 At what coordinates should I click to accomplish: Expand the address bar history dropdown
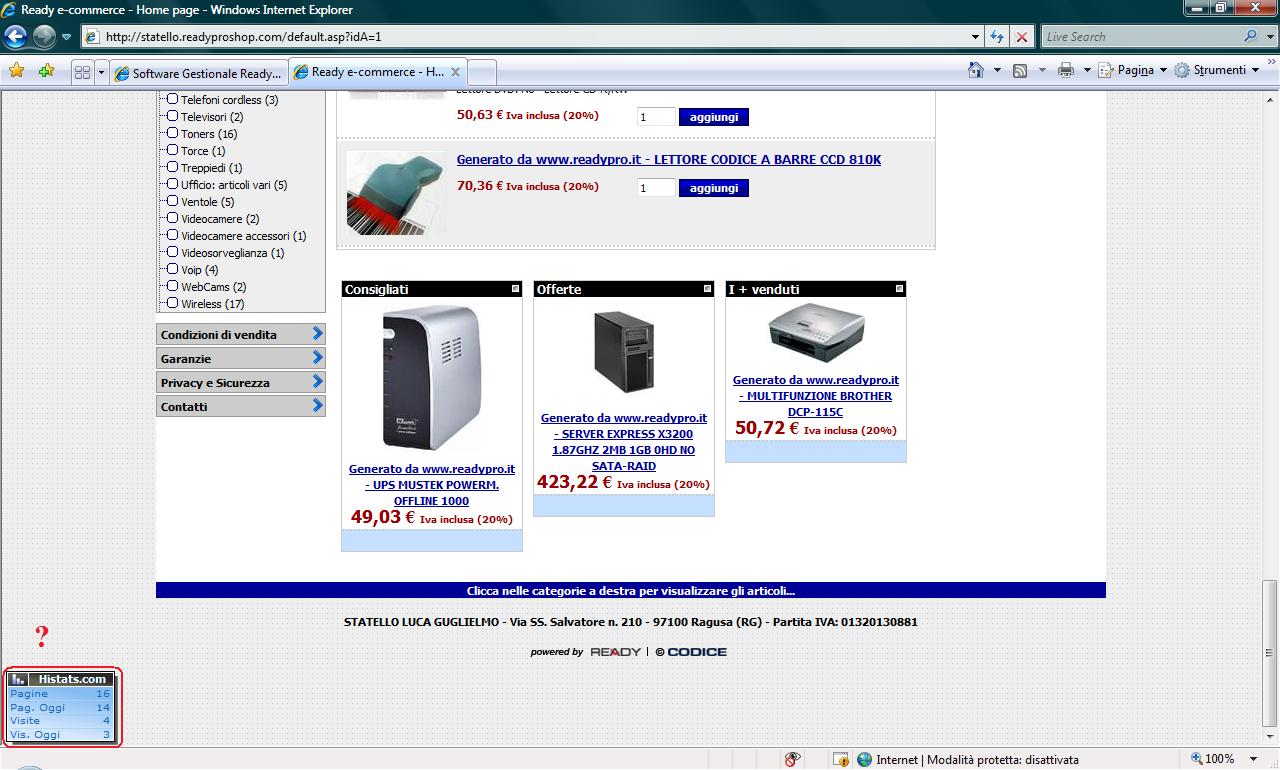[976, 37]
